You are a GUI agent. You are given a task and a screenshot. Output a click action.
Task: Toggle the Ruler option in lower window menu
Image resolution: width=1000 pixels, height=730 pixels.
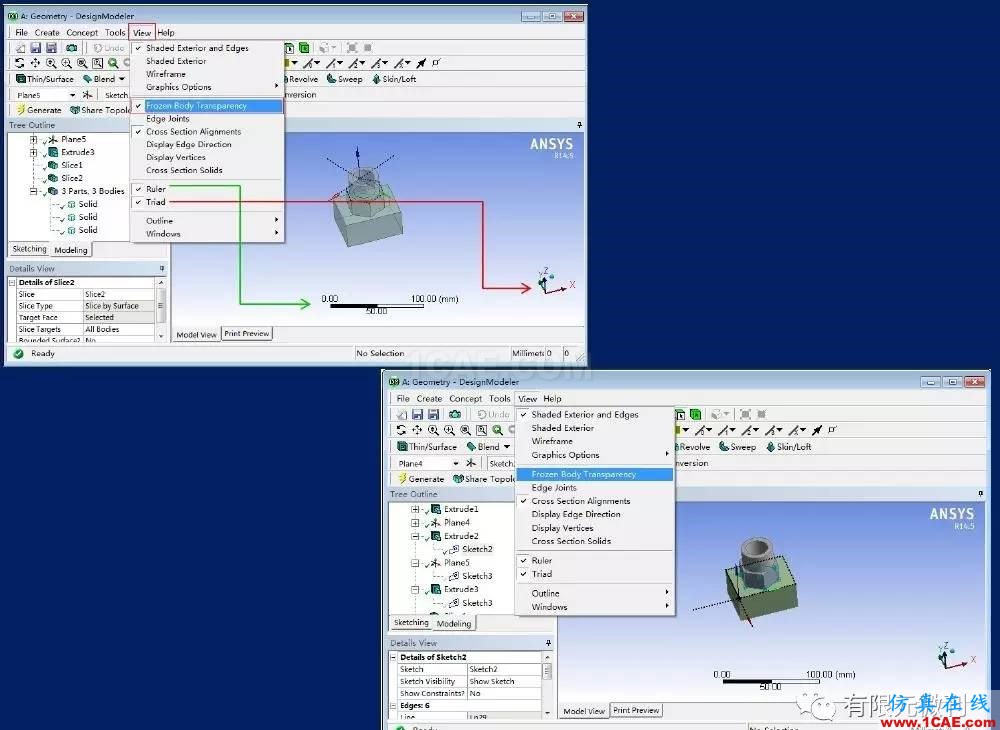[x=594, y=560]
